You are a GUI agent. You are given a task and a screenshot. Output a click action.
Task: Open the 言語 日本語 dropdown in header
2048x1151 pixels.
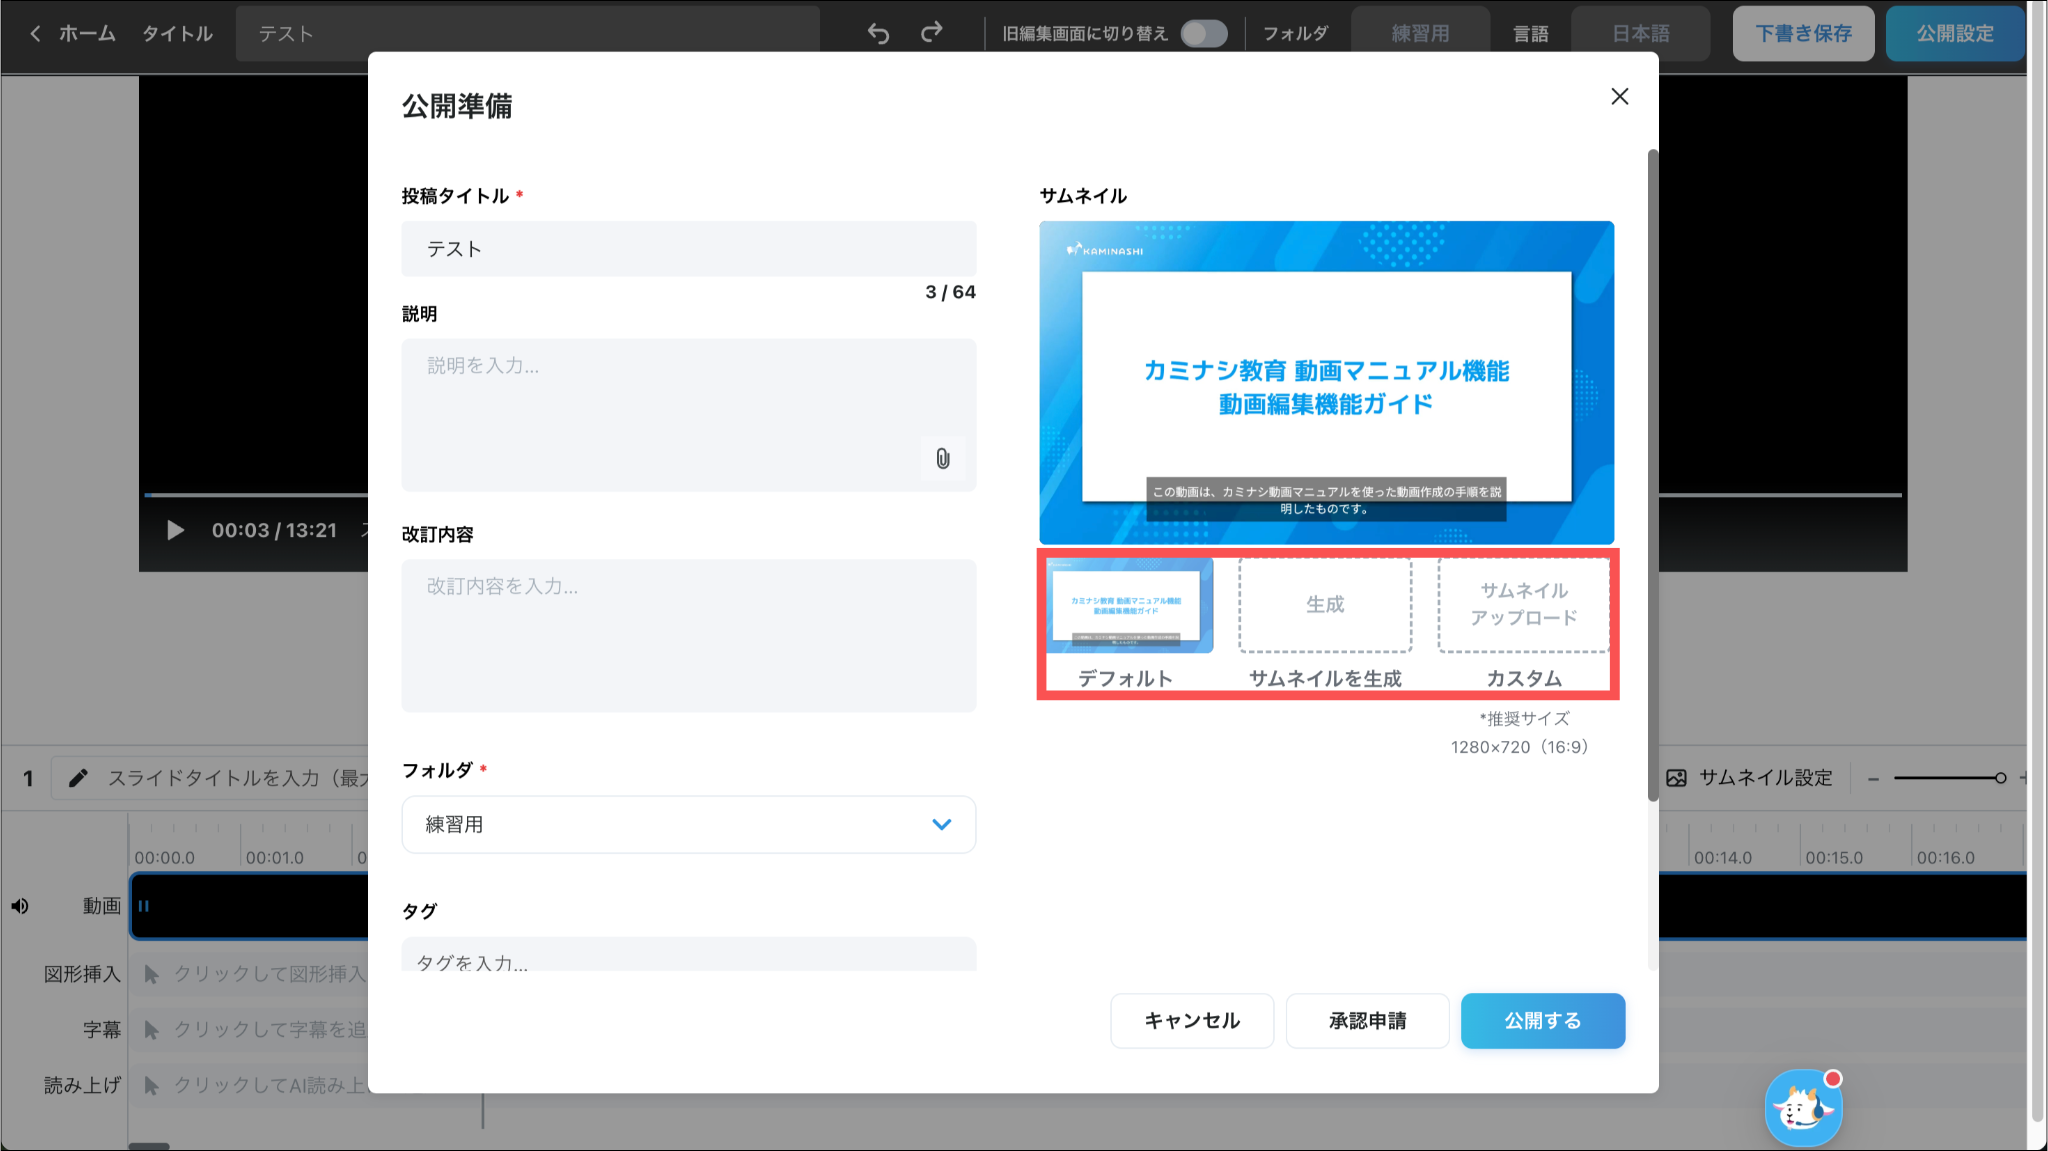pyautogui.click(x=1640, y=34)
